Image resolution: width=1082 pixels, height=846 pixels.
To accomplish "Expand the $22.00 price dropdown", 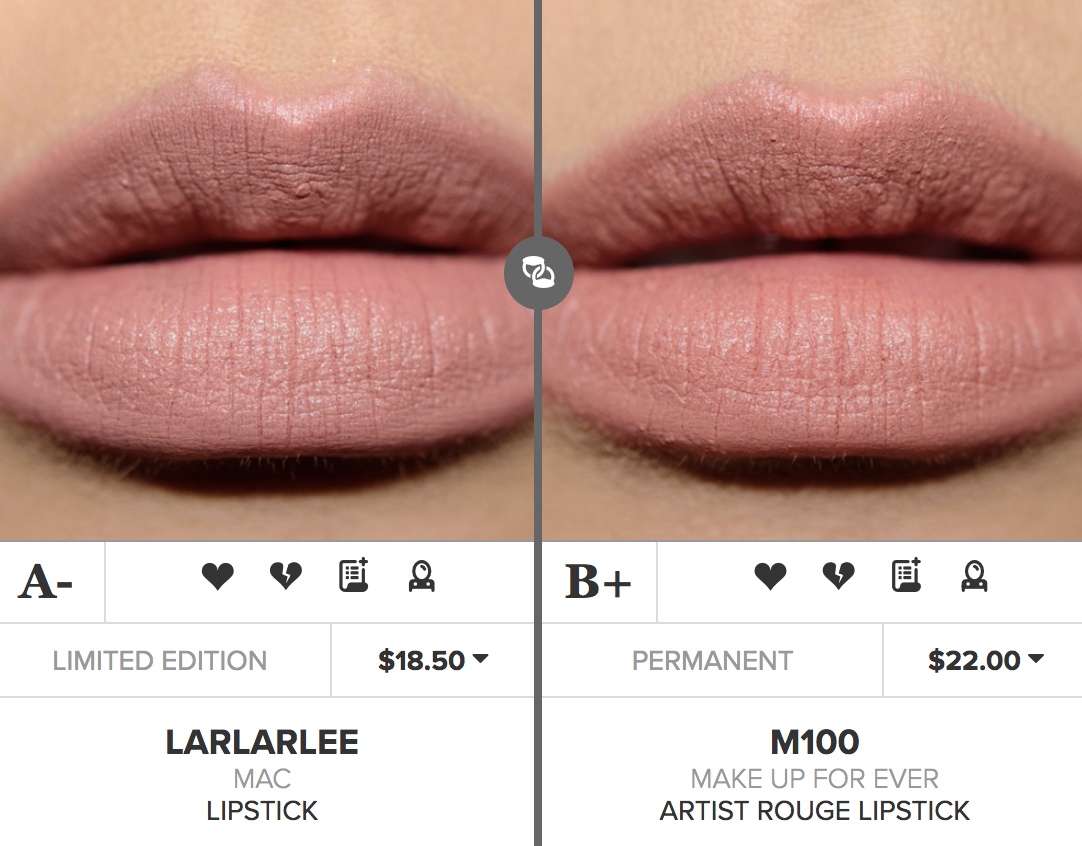I will pyautogui.click(x=985, y=660).
